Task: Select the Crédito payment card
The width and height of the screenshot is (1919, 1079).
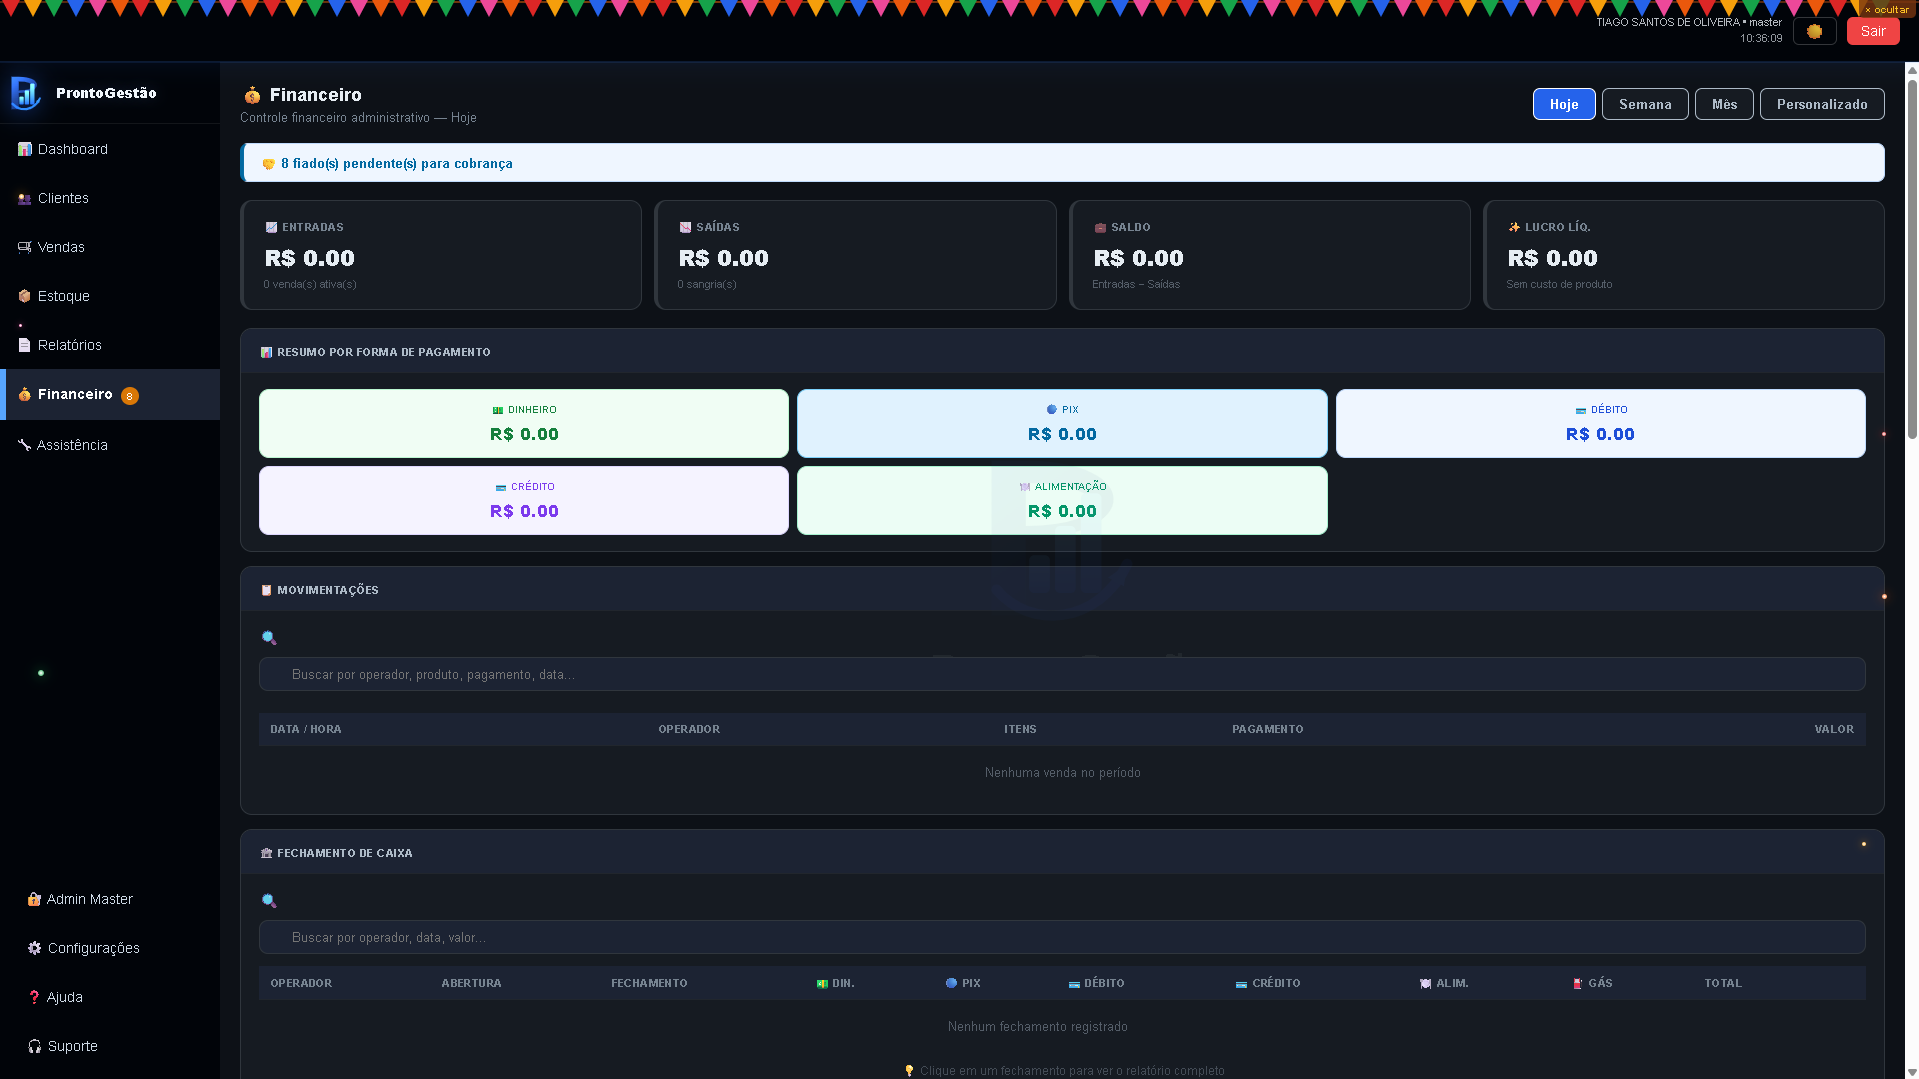Action: 524,500
